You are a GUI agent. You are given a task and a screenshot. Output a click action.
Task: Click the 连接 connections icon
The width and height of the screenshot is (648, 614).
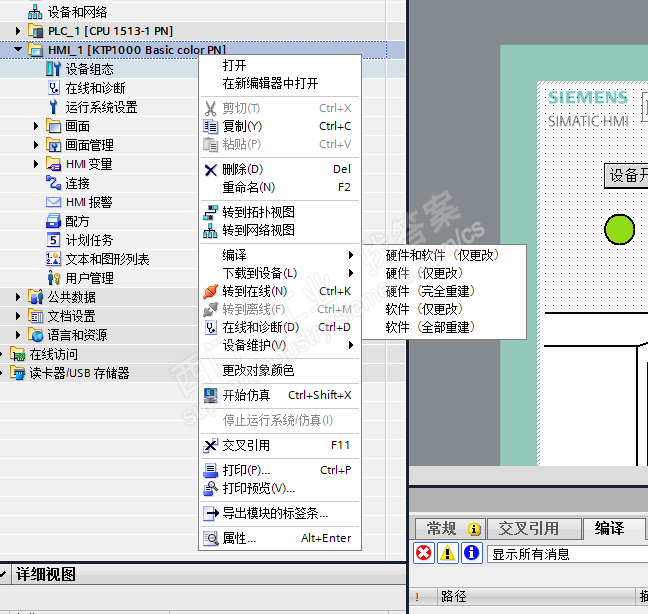[53, 183]
